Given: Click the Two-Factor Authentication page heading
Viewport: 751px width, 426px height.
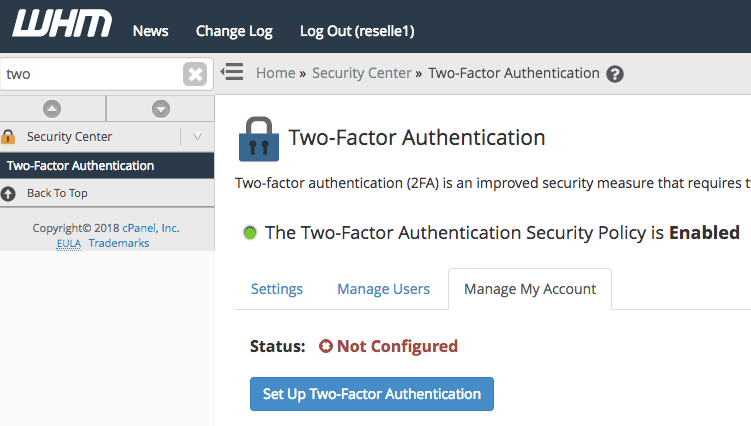Looking at the screenshot, I should (417, 138).
